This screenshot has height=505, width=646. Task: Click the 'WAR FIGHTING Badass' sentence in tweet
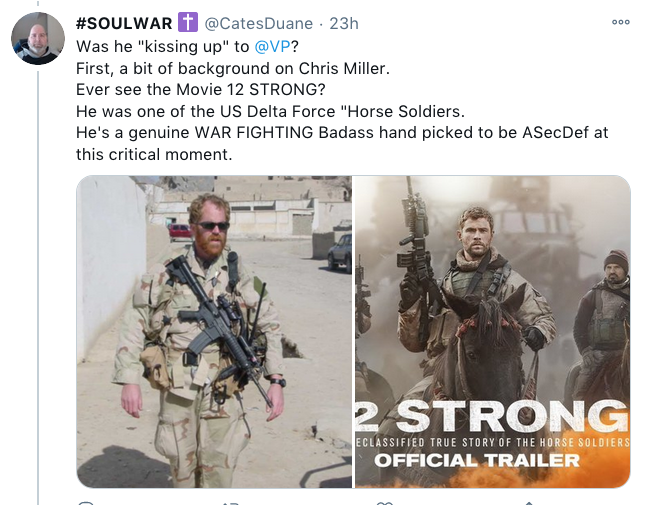click(342, 133)
